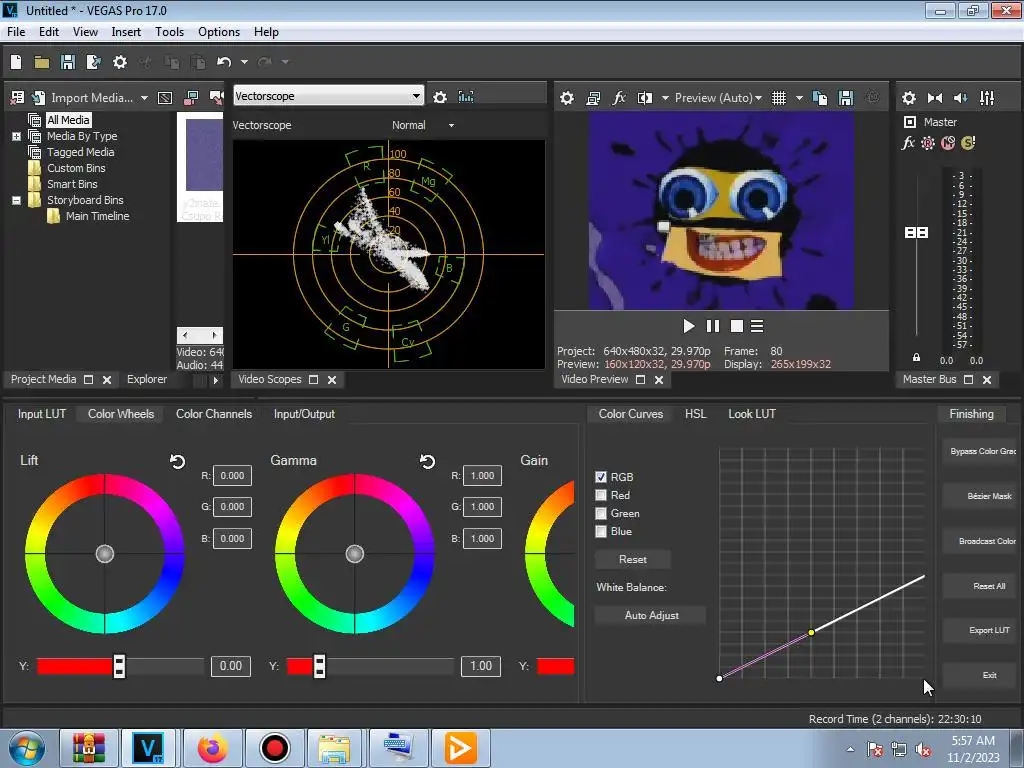Click the Render As toolbar icon
The width and height of the screenshot is (1024, 768).
[93, 62]
